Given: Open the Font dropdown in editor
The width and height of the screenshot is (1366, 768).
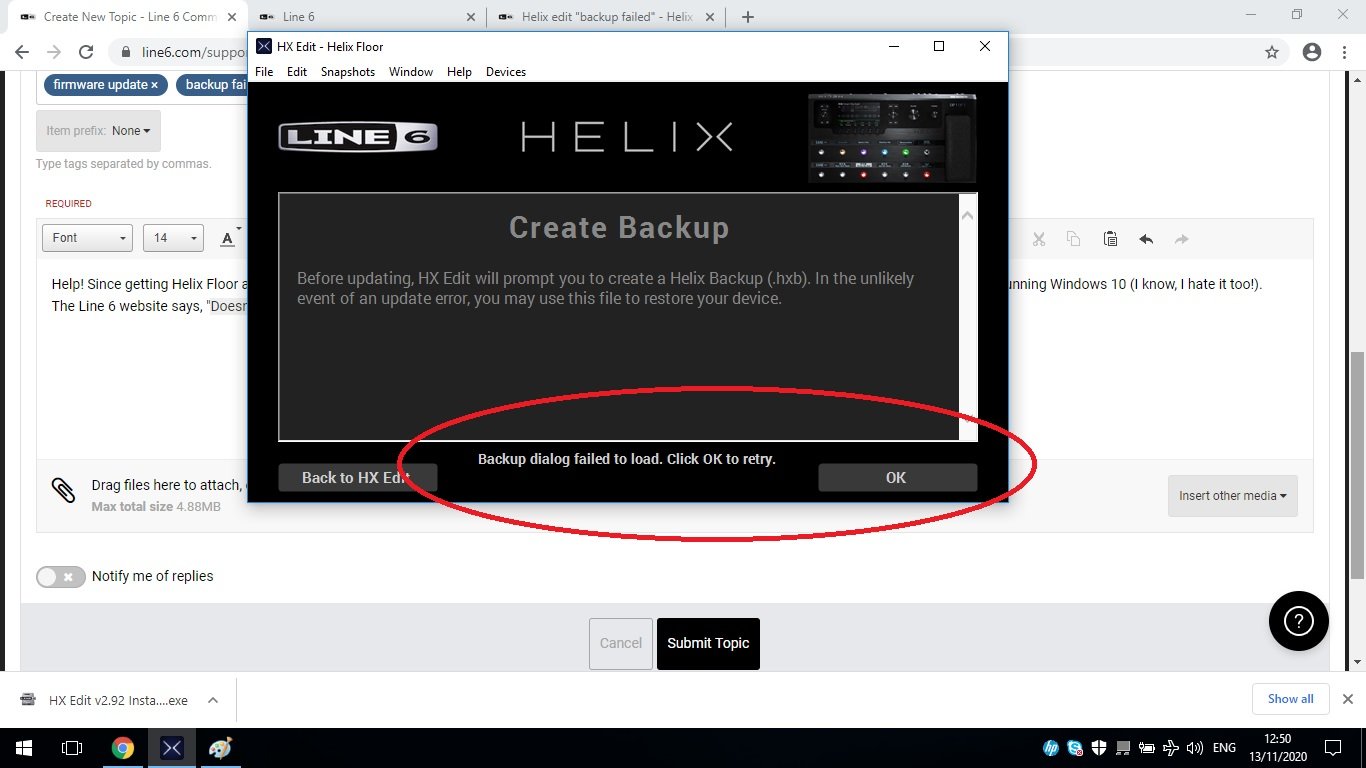Looking at the screenshot, I should coord(87,238).
